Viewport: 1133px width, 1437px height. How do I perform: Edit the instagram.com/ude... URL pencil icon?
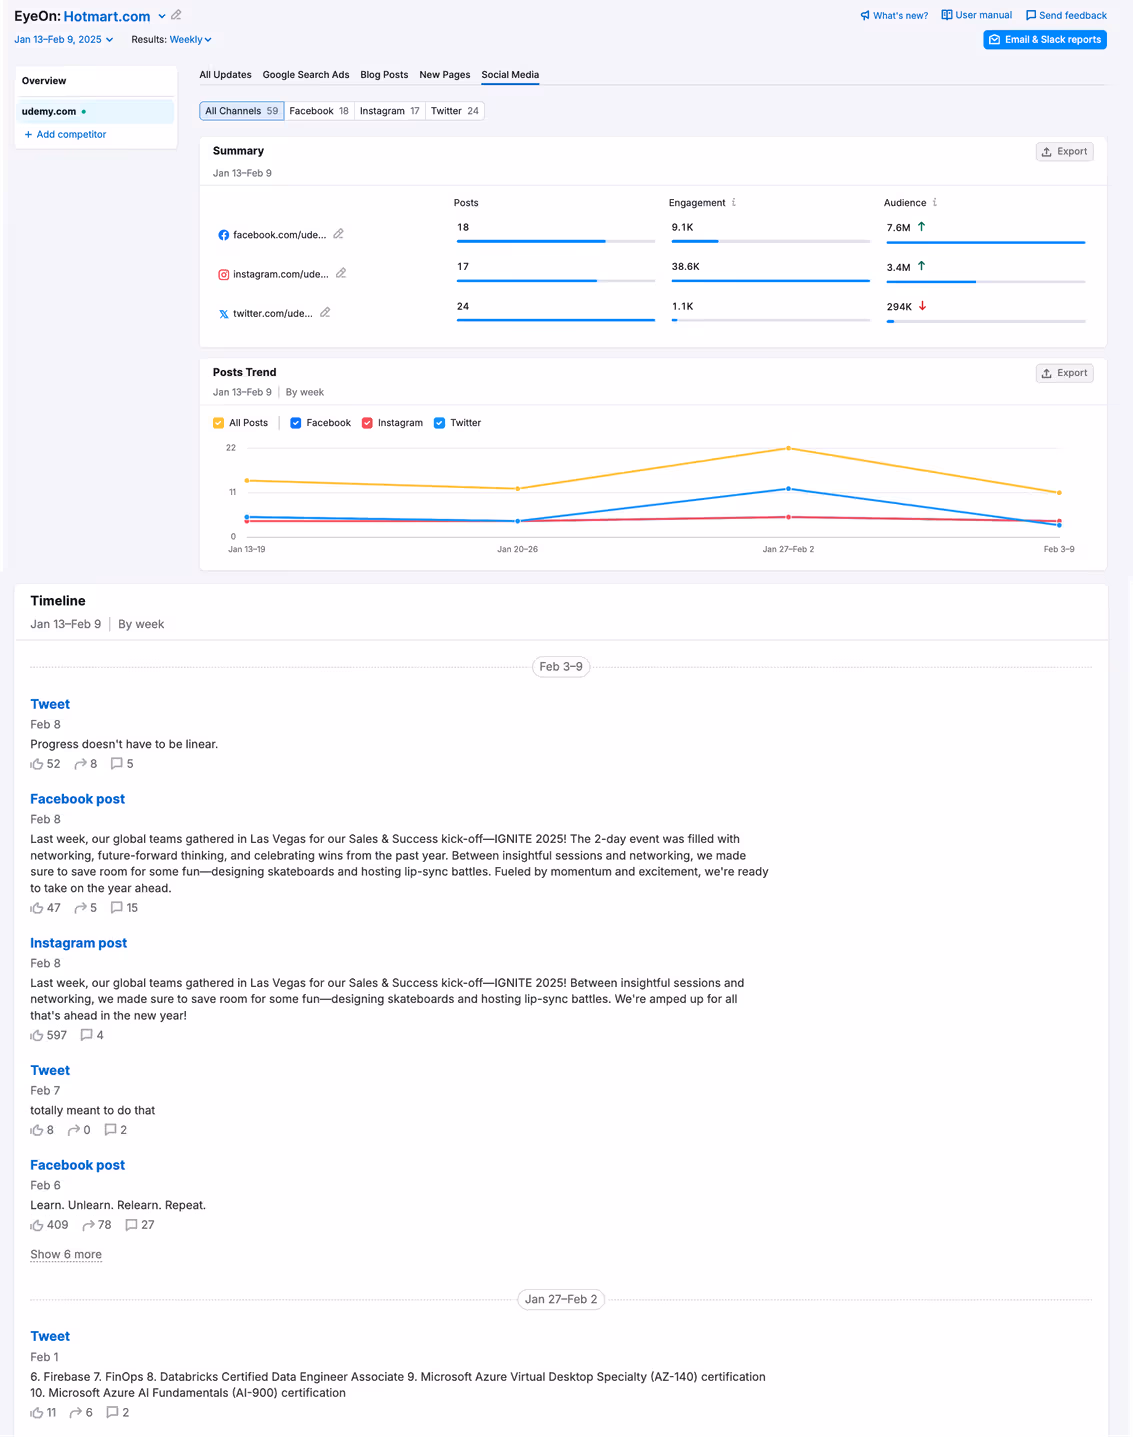coord(341,273)
